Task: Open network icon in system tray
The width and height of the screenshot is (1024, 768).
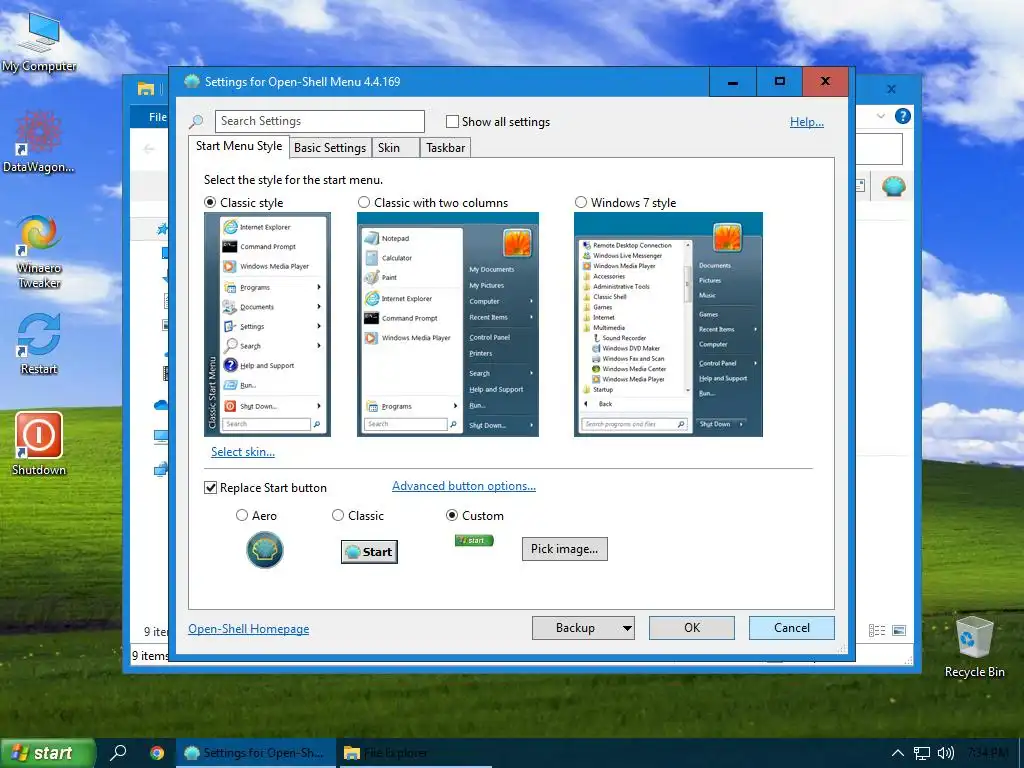Action: [x=921, y=753]
